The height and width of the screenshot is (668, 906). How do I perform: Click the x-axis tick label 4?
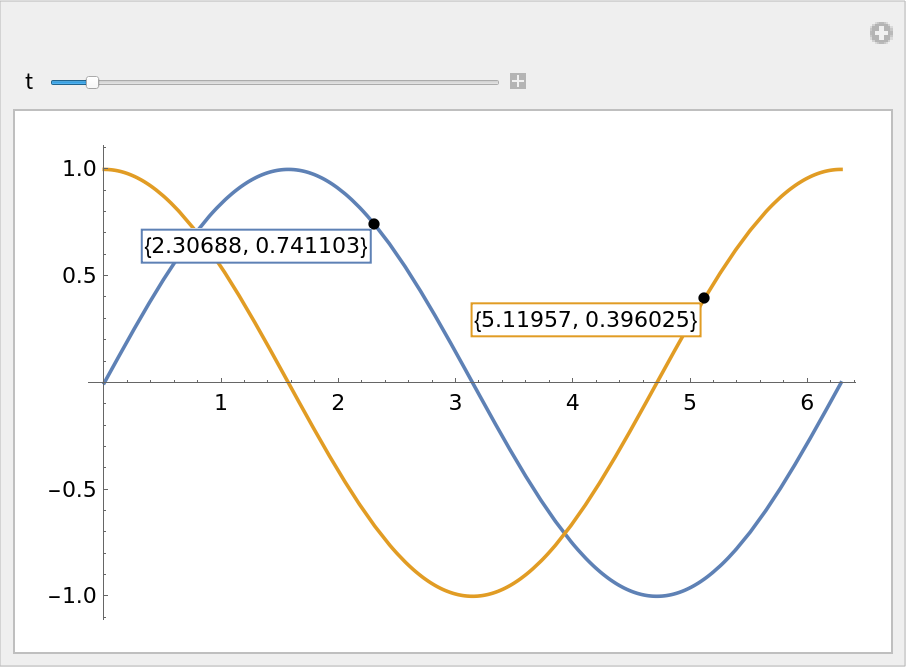click(x=572, y=403)
